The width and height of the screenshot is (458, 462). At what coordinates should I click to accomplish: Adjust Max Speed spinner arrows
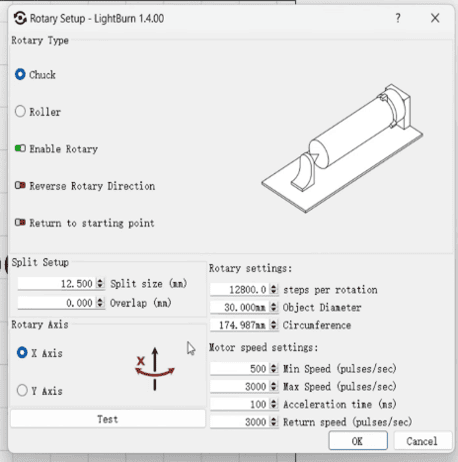(x=273, y=386)
